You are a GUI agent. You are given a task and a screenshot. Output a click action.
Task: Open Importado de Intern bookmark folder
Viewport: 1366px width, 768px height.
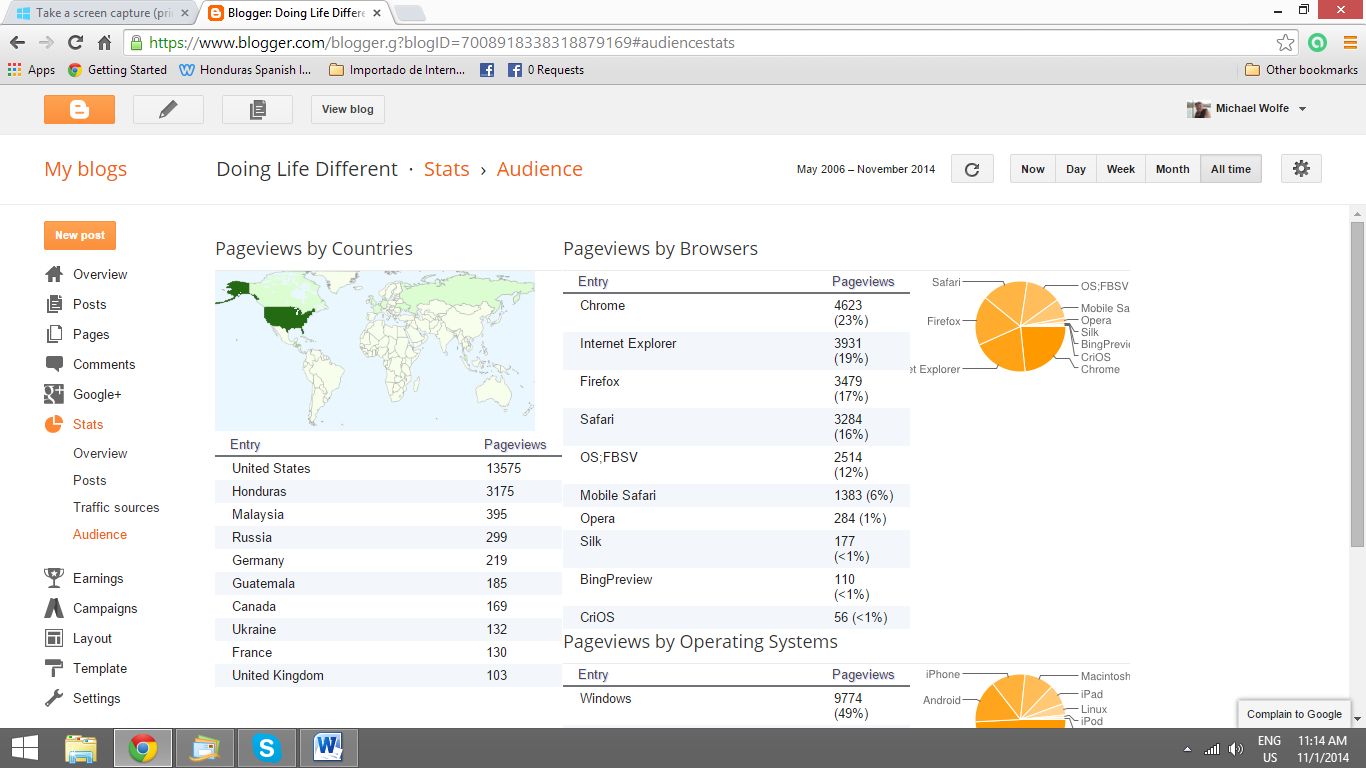[x=397, y=70]
